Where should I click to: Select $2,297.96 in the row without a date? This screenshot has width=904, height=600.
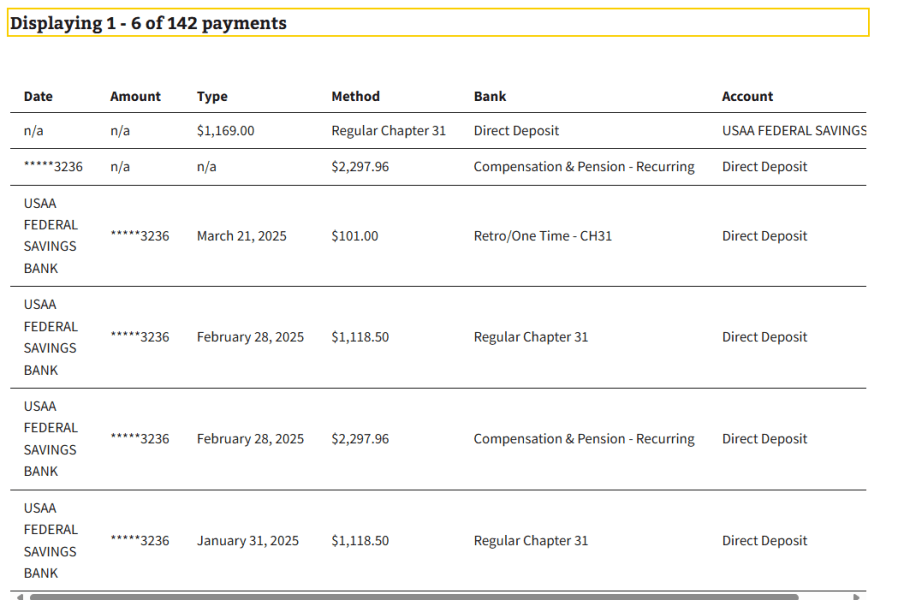(x=360, y=167)
